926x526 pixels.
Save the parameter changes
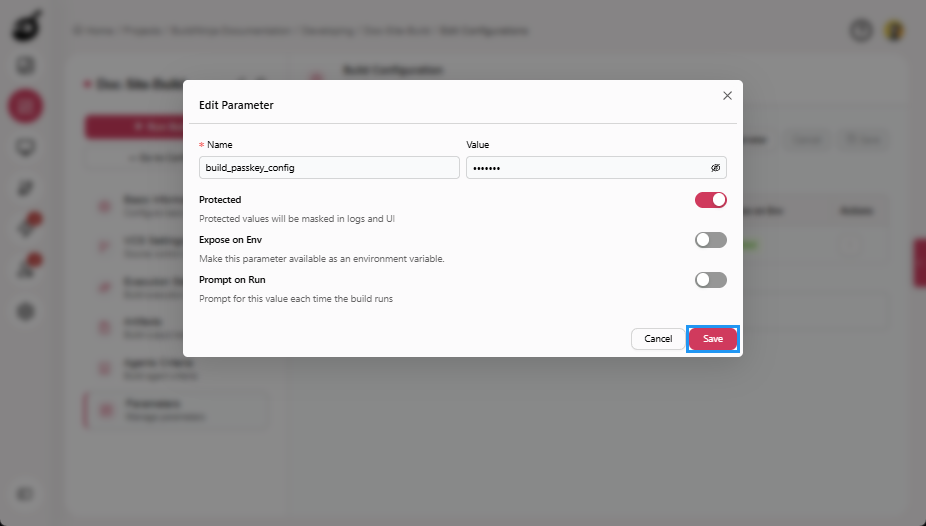713,339
